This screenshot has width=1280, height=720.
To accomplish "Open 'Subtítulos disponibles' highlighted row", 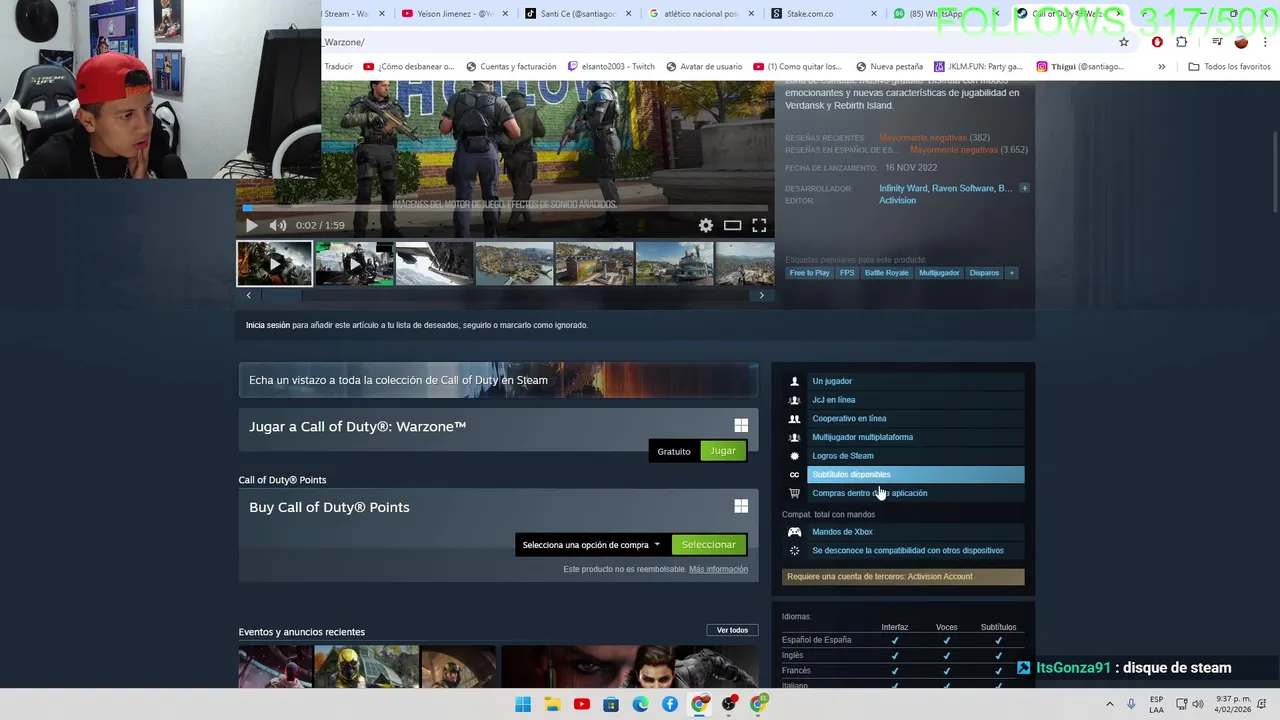I will click(915, 475).
